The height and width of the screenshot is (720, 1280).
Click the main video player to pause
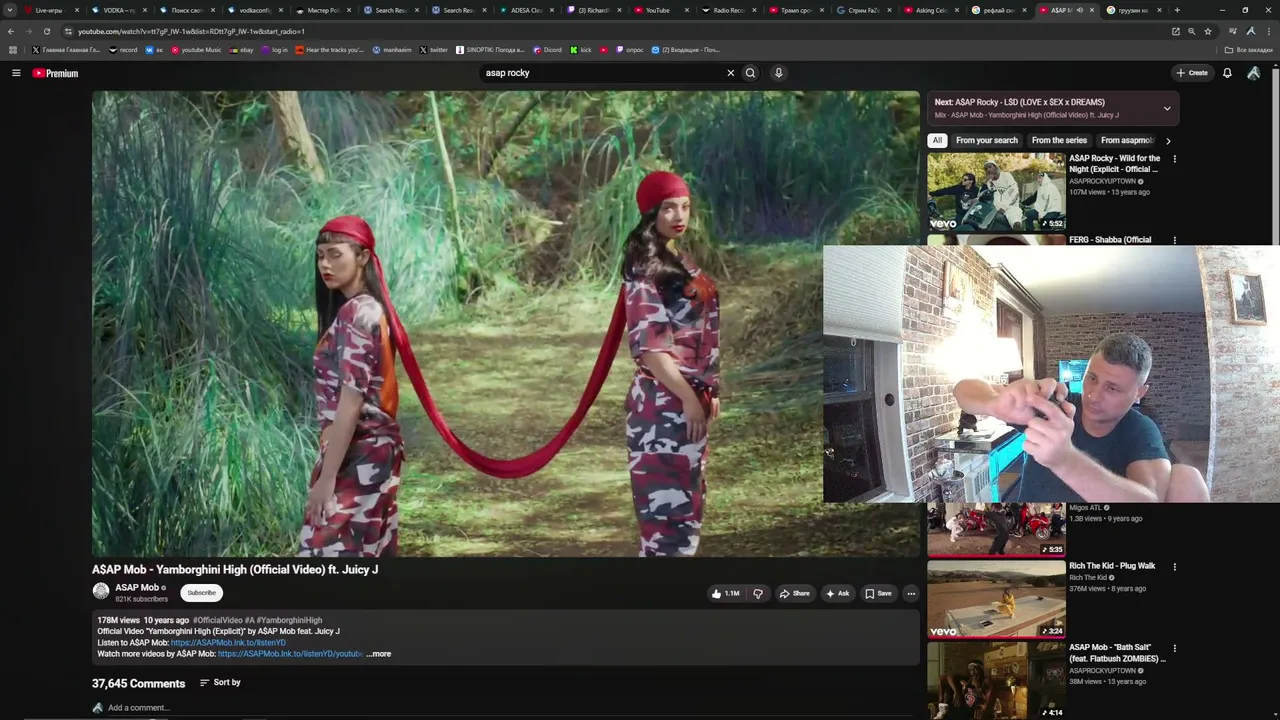tap(505, 324)
